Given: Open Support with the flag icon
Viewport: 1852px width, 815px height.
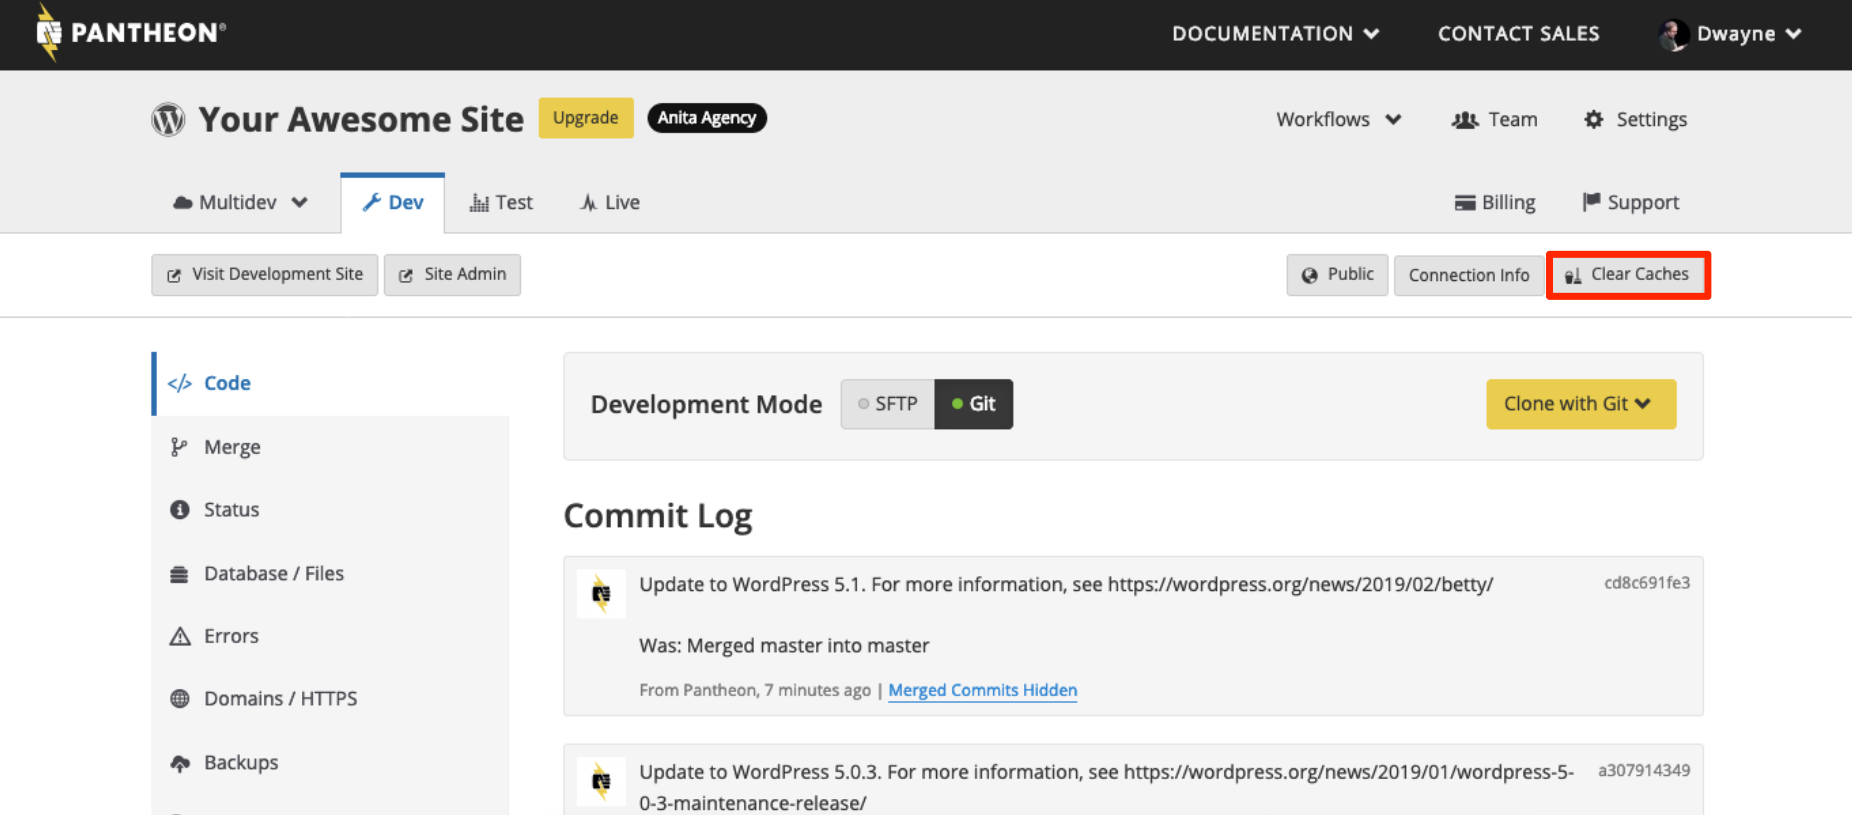Looking at the screenshot, I should tap(1630, 203).
